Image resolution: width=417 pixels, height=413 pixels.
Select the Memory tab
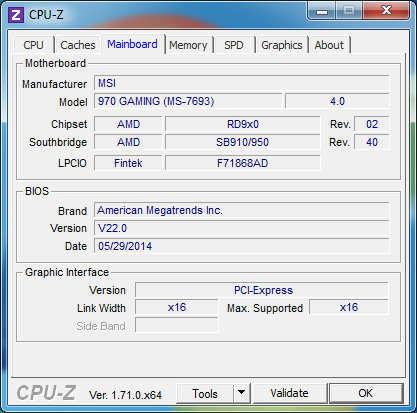[x=188, y=45]
